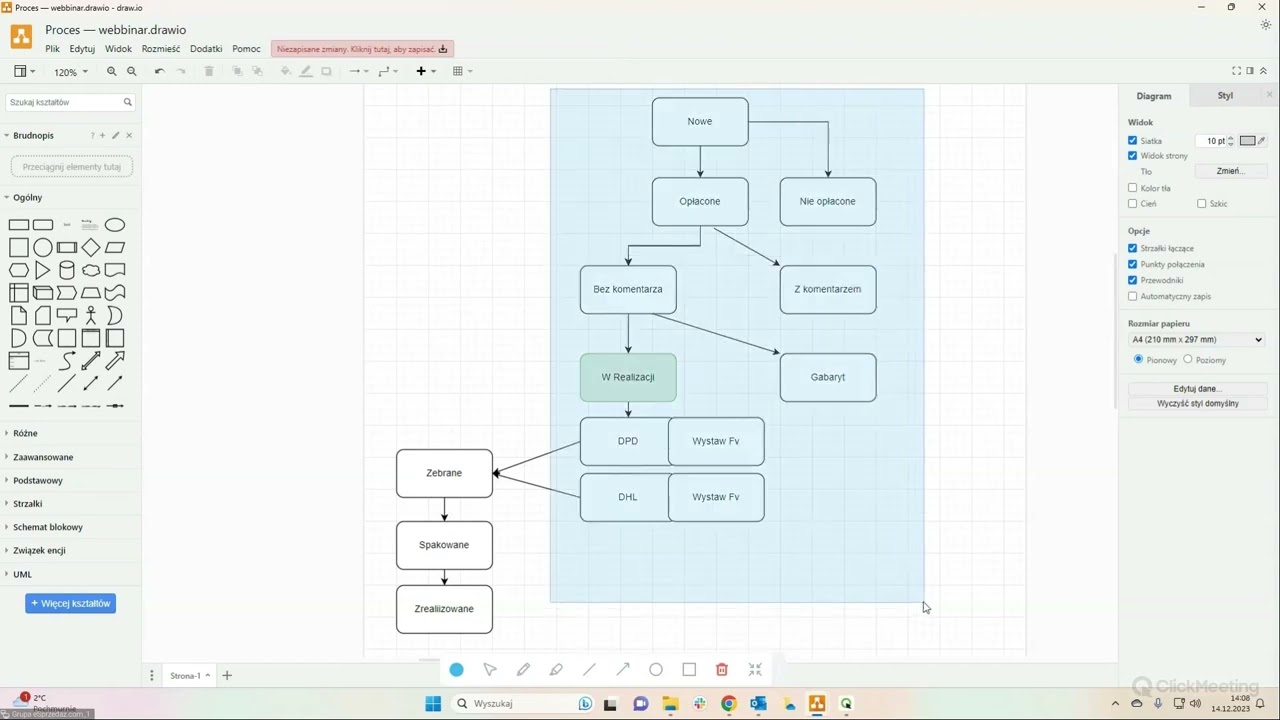Open the Dodatki menu
1280x720 pixels.
[206, 49]
